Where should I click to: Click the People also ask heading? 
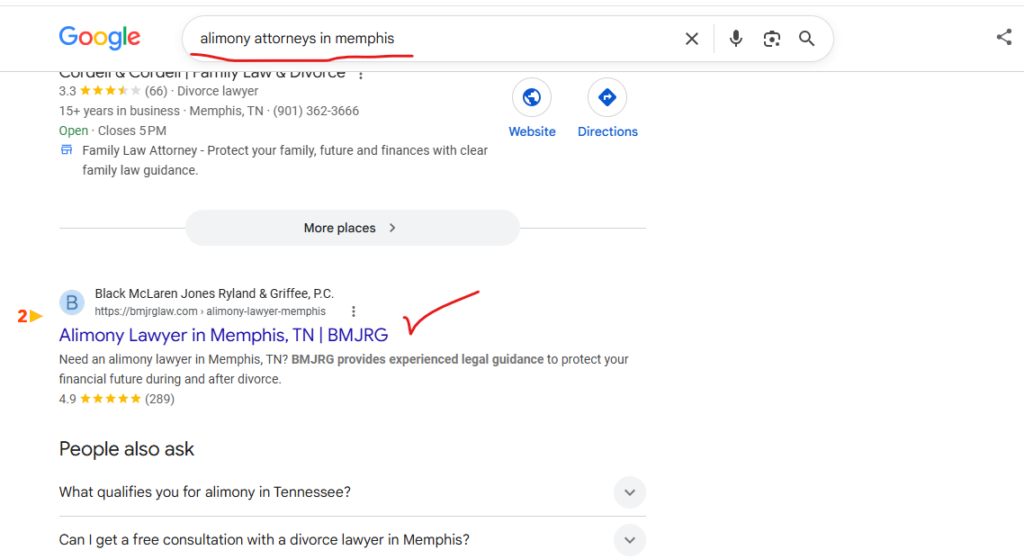click(x=127, y=449)
